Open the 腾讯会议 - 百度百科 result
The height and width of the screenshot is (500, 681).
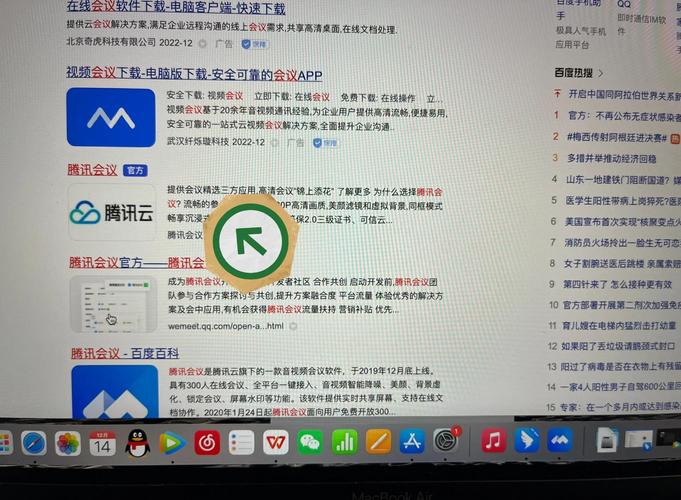(x=125, y=353)
